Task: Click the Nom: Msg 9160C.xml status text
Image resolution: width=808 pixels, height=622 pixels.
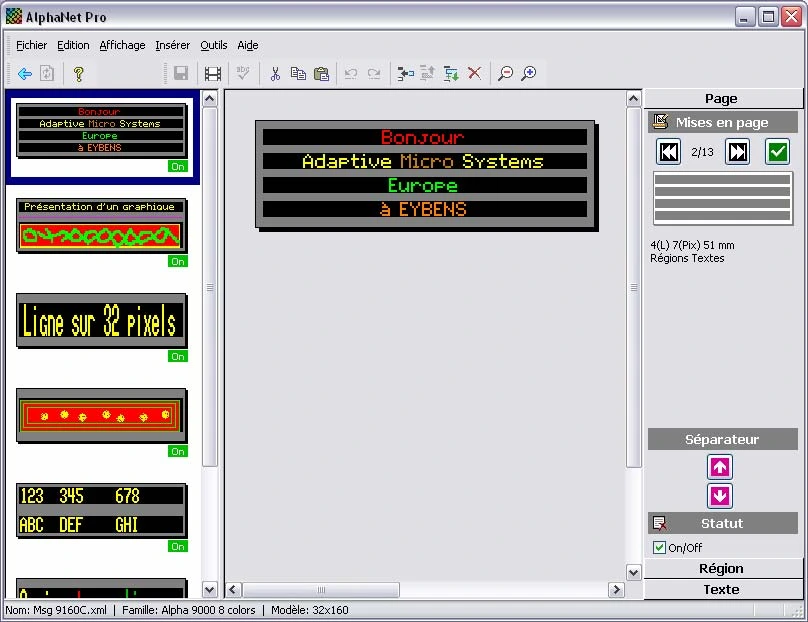Action: click(56, 610)
